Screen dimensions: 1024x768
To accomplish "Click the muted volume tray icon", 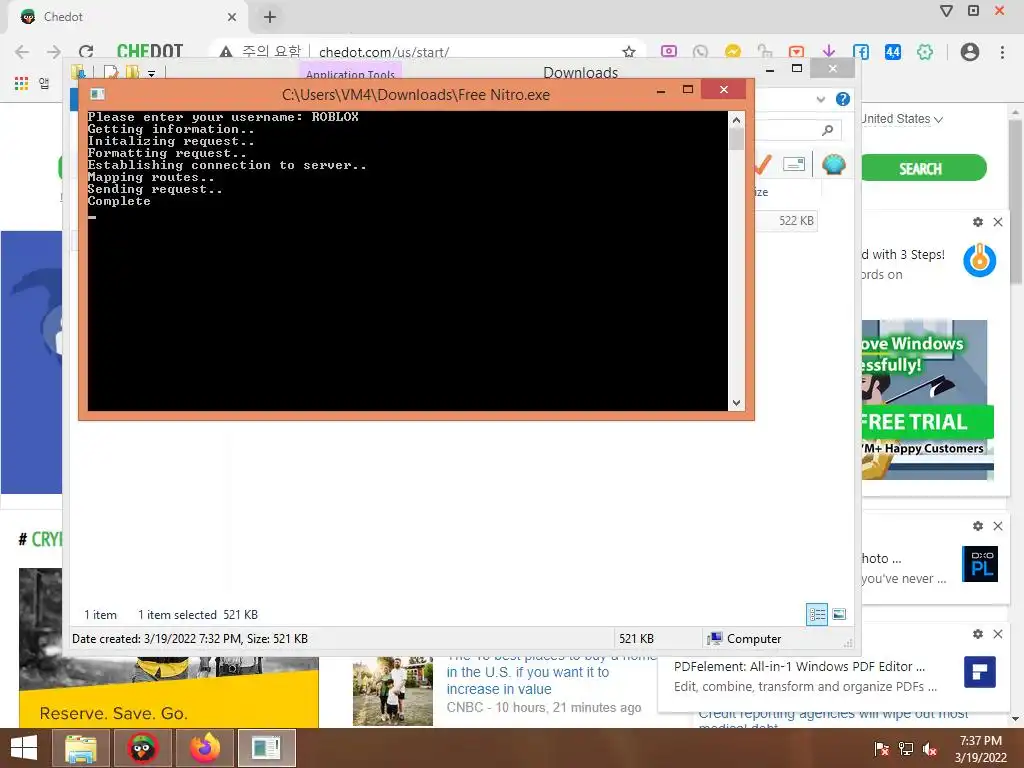I will click(x=929, y=749).
